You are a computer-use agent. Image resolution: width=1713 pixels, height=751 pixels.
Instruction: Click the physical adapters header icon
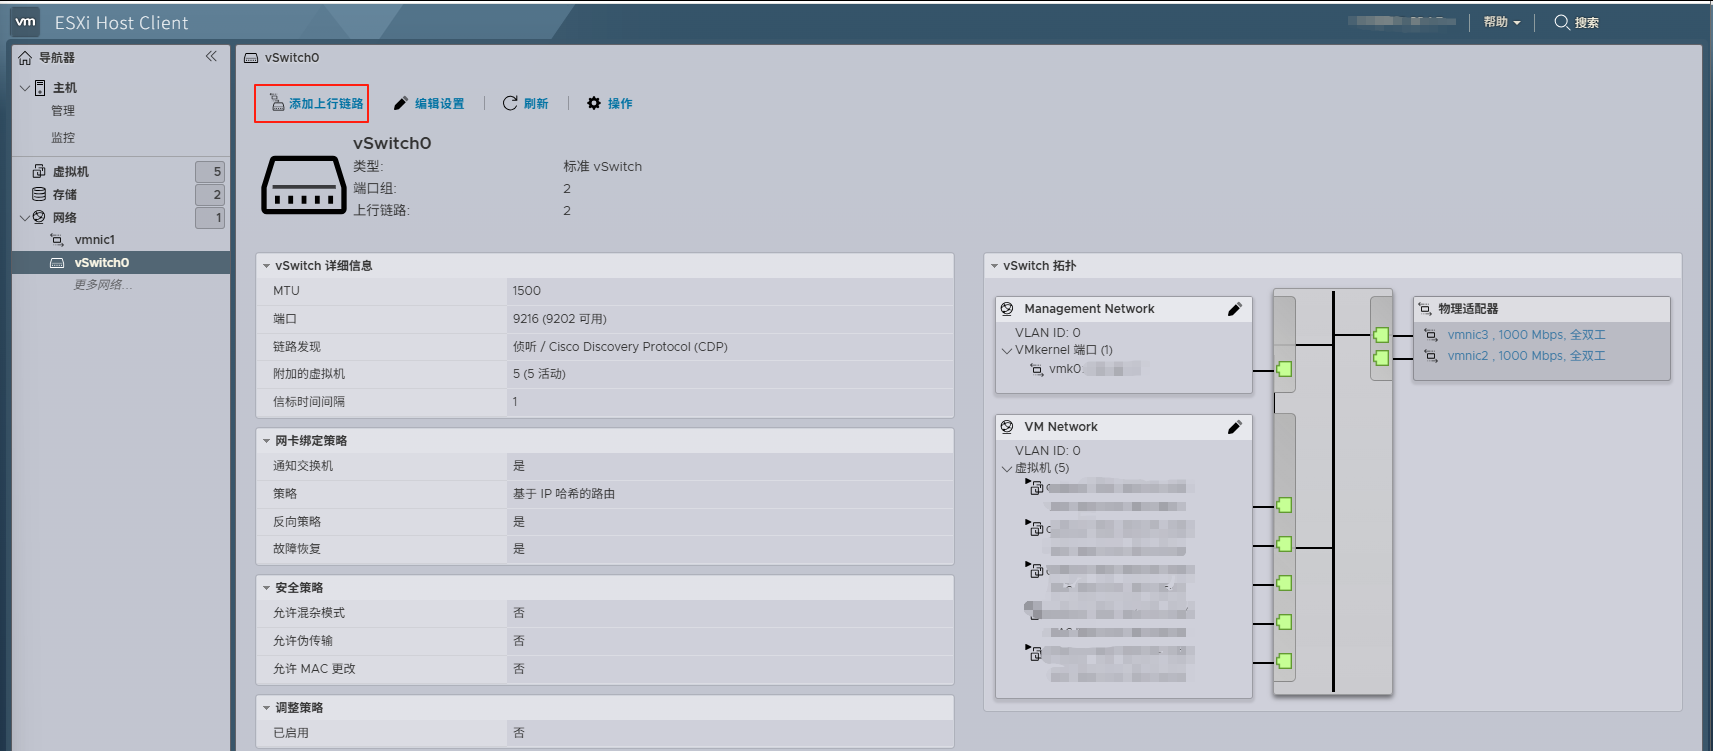(1425, 309)
